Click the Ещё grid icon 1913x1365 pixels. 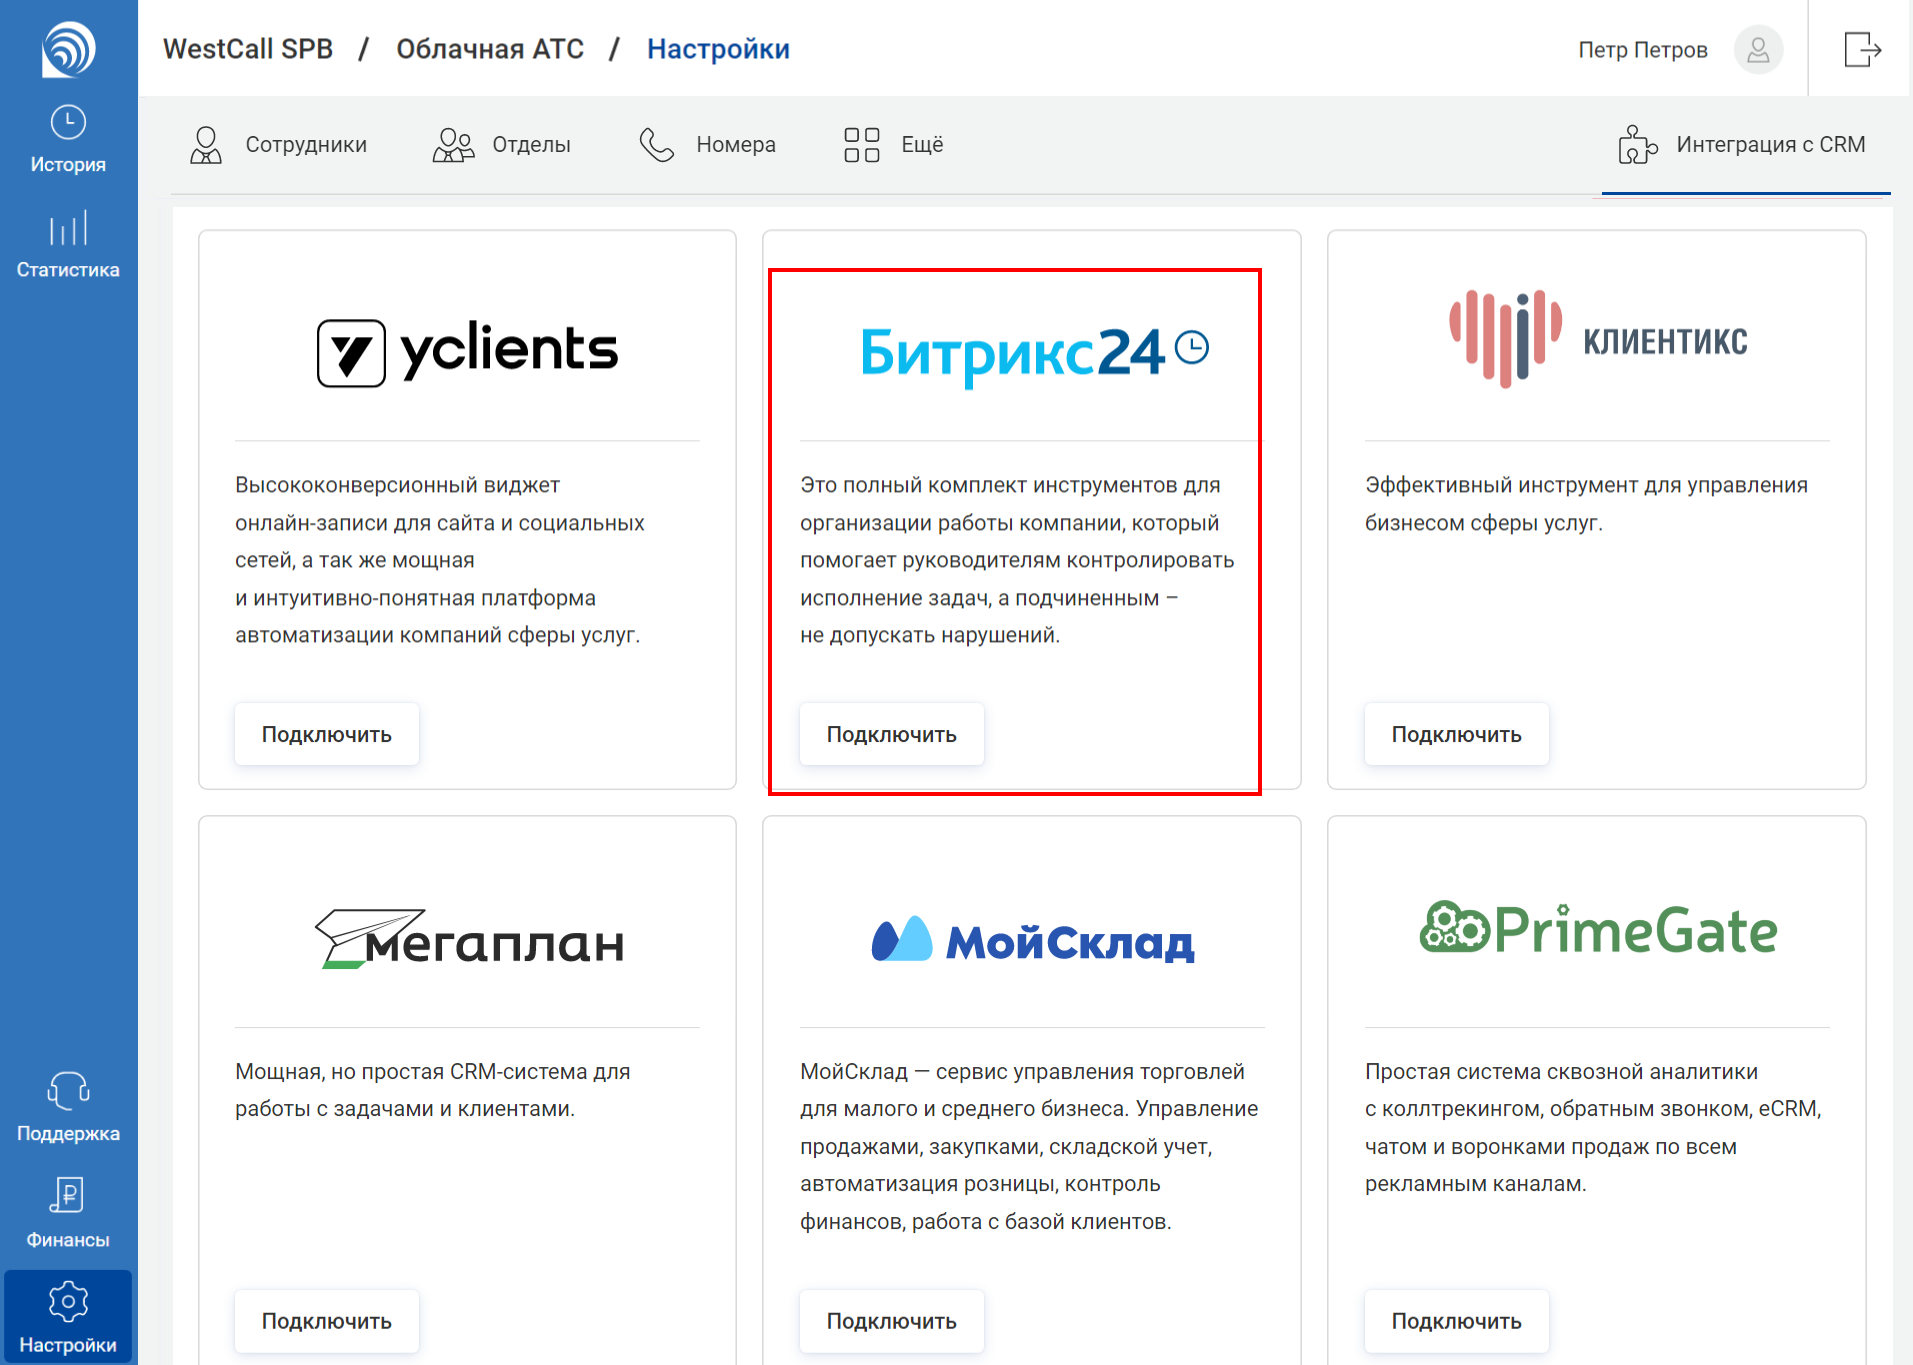click(x=861, y=145)
